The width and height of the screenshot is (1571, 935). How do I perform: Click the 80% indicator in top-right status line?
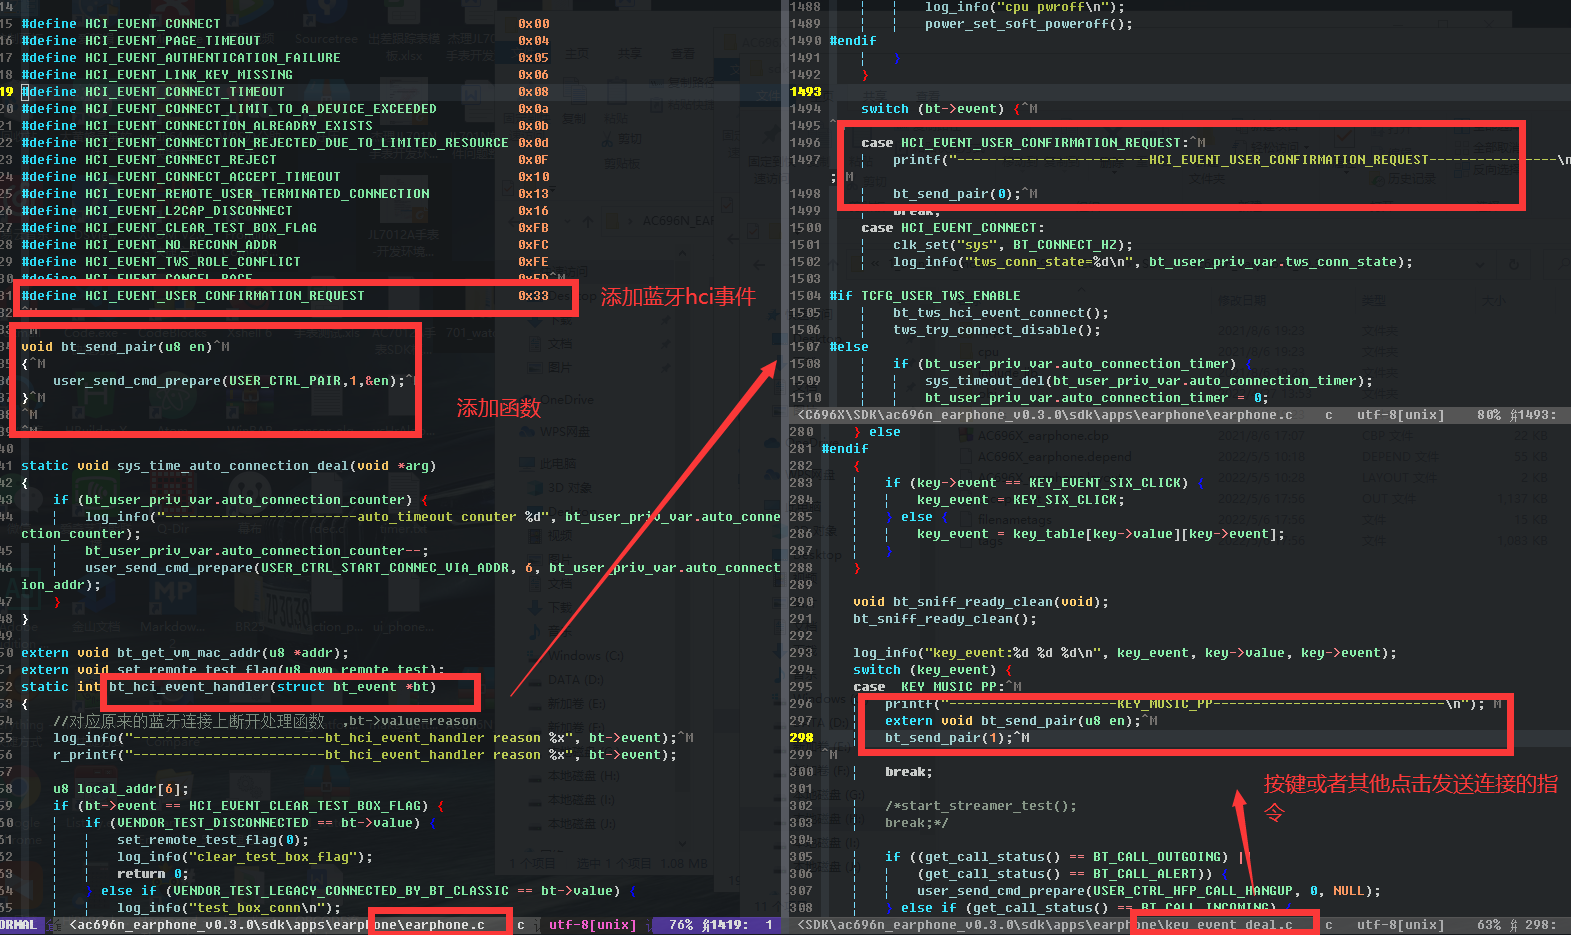click(1489, 415)
